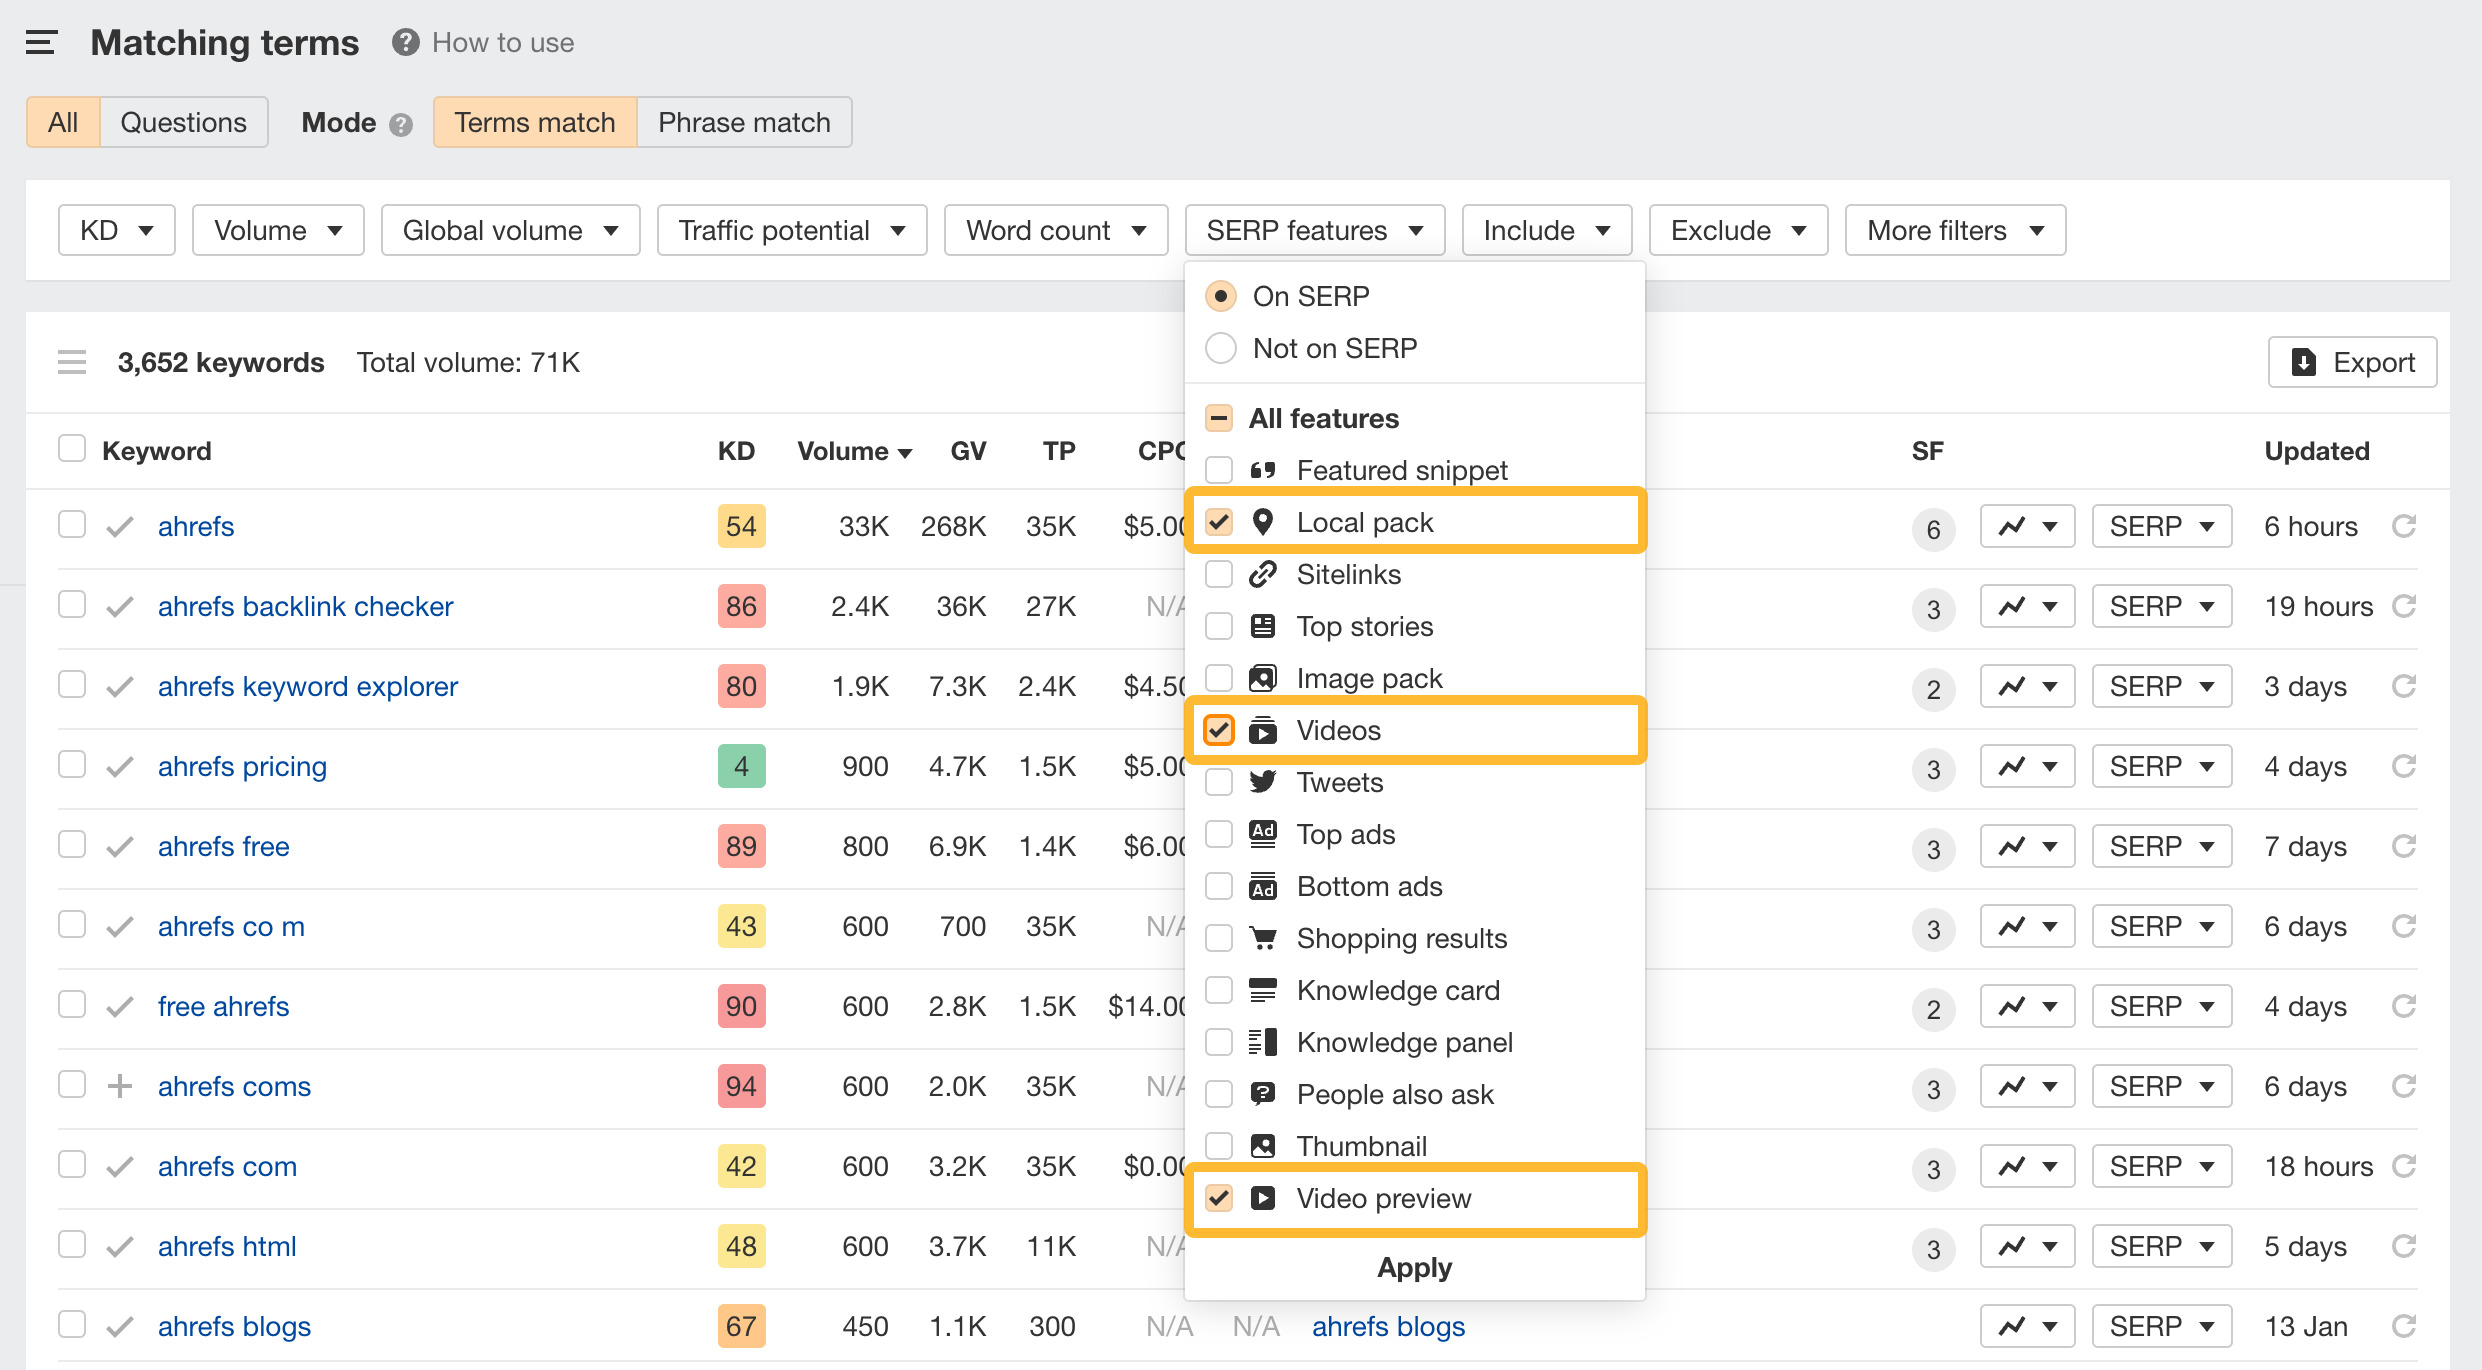The image size is (2482, 1370).
Task: Expand the SERP dropdown for ahrefs free
Action: 2161,845
